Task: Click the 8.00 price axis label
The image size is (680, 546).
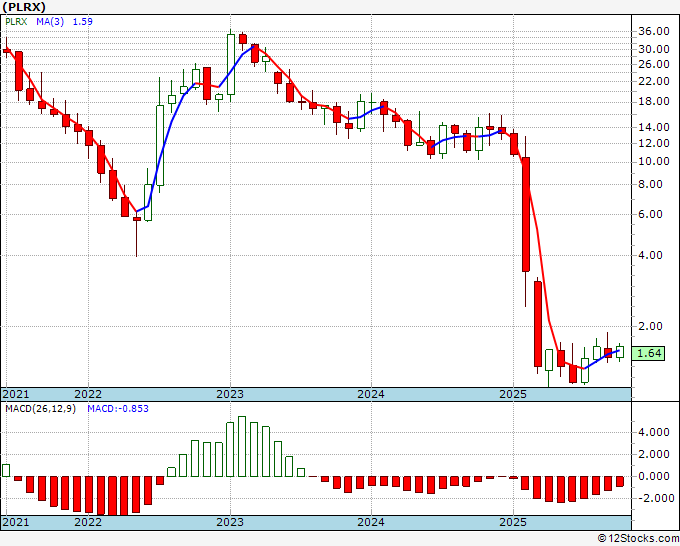Action: point(650,184)
